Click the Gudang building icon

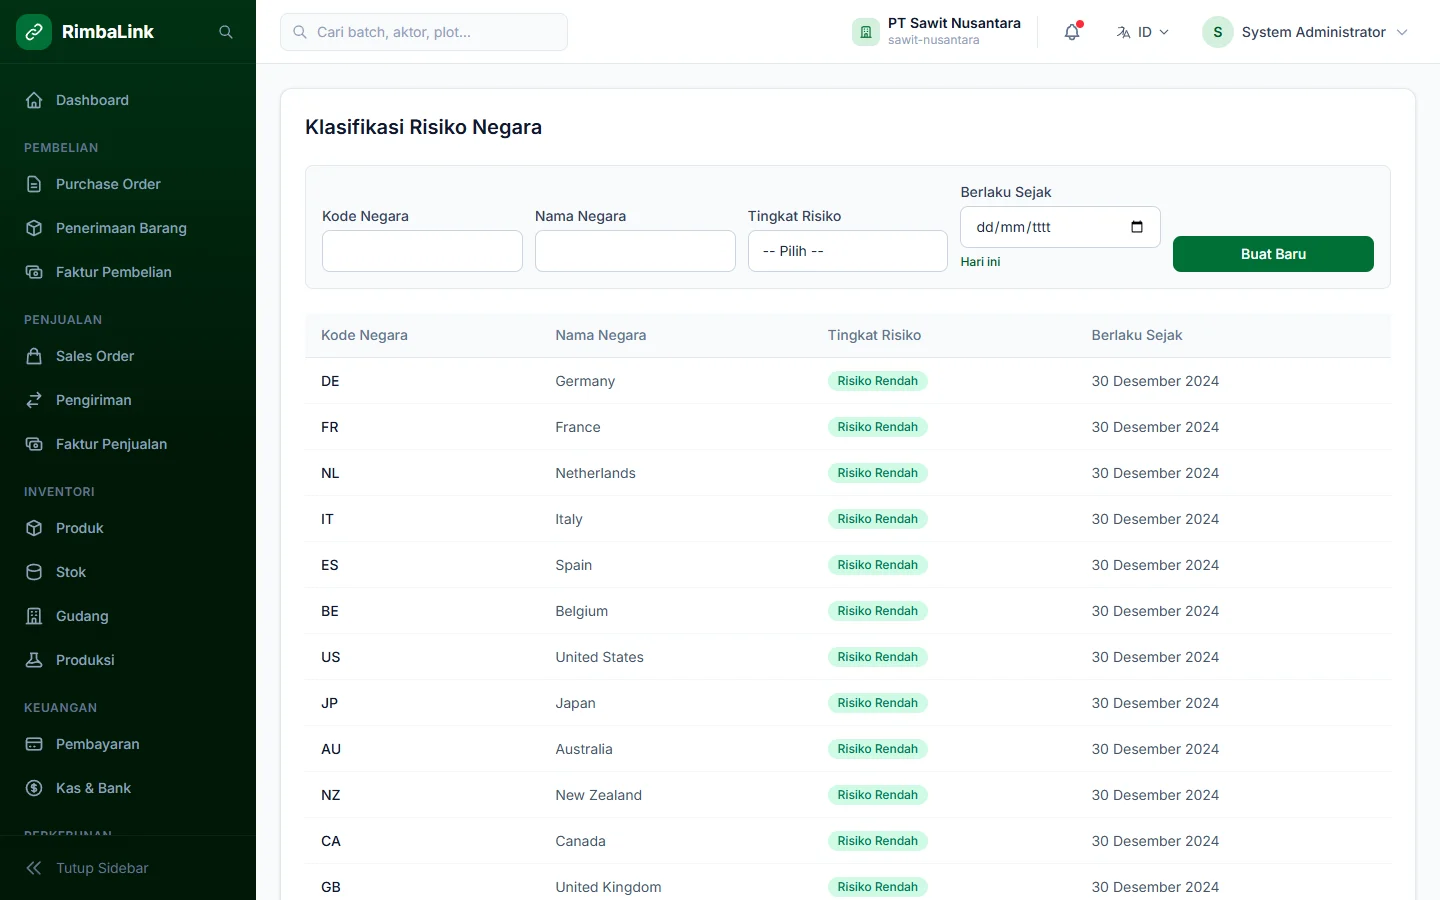tap(34, 616)
